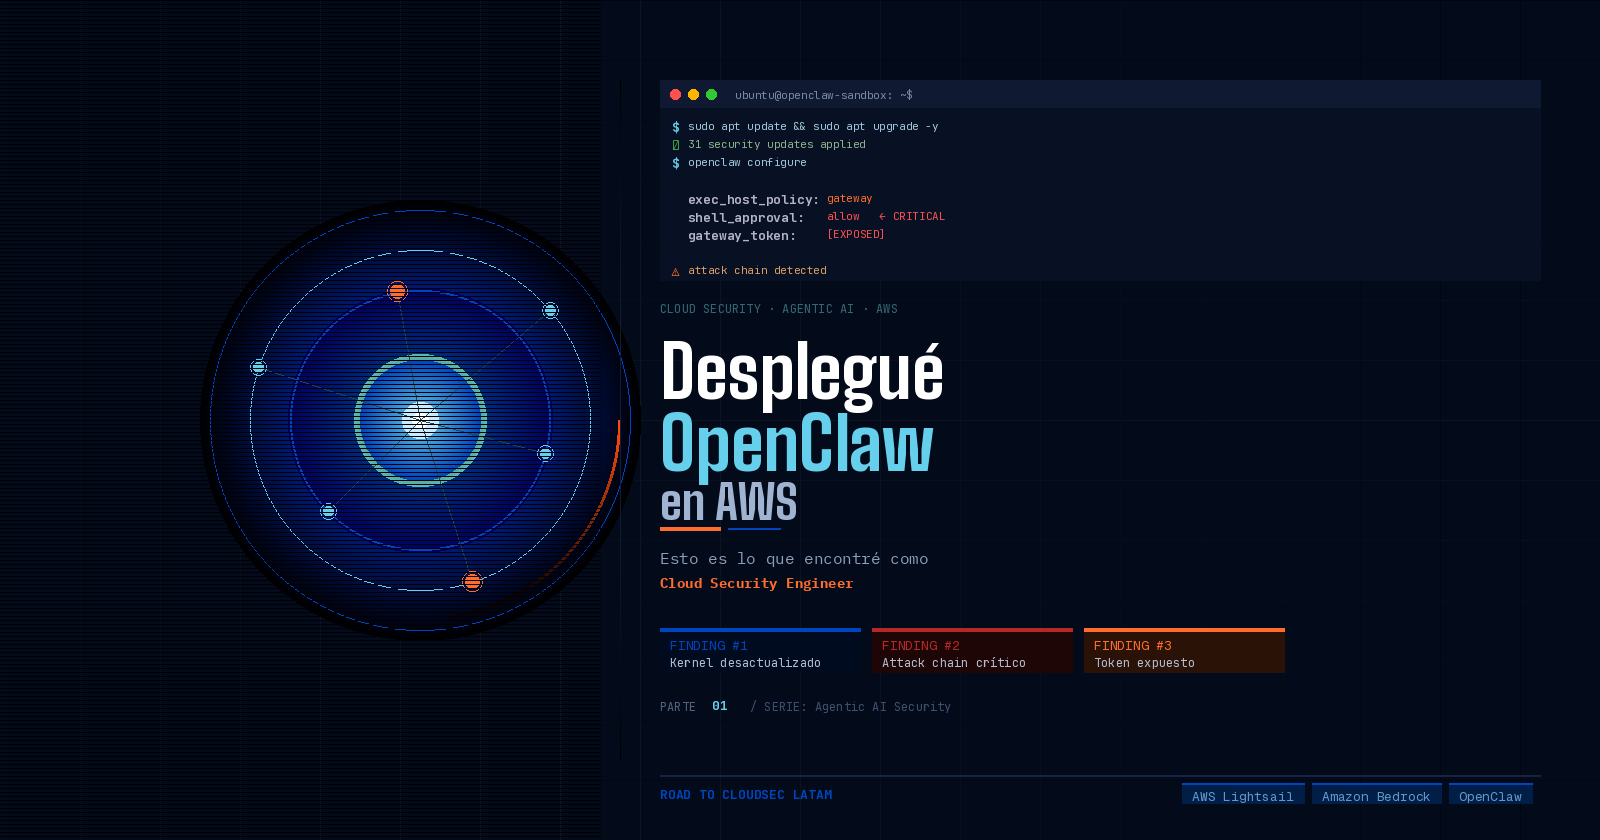Click the yellow dot in the terminal title bar
The width and height of the screenshot is (1600, 840).
tap(693, 95)
